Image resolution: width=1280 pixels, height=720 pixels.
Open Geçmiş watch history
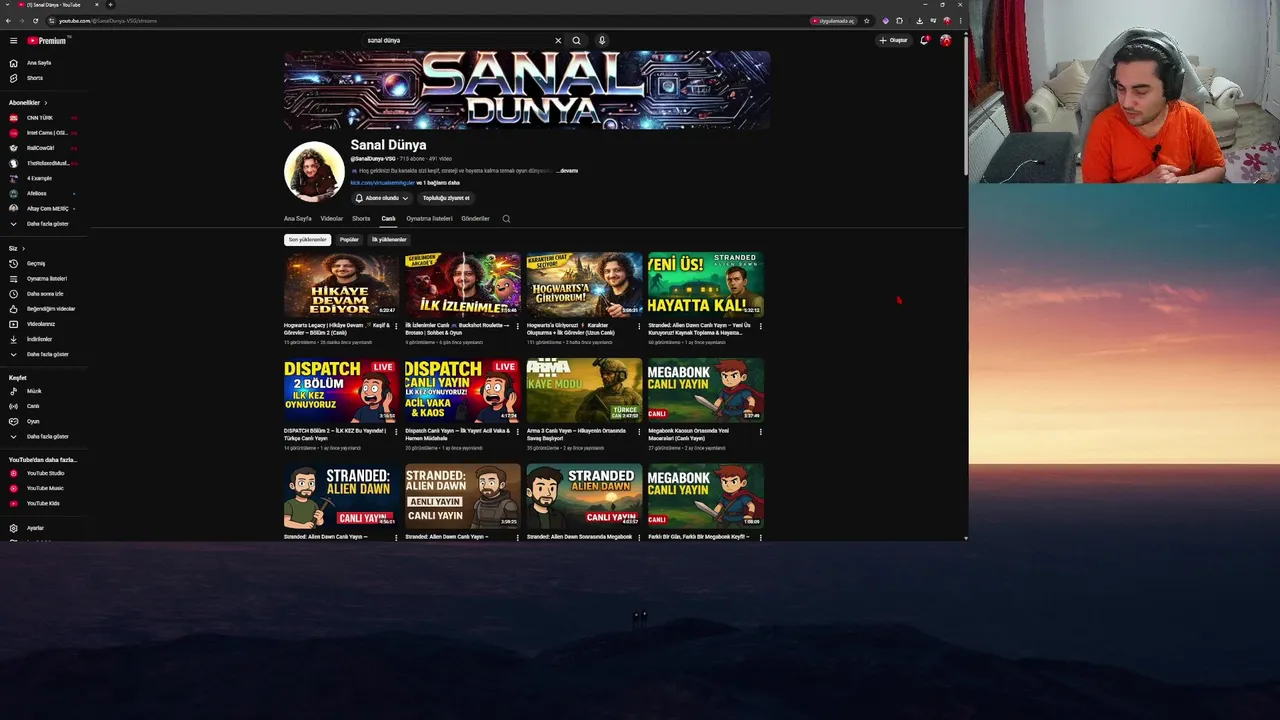[x=36, y=264]
